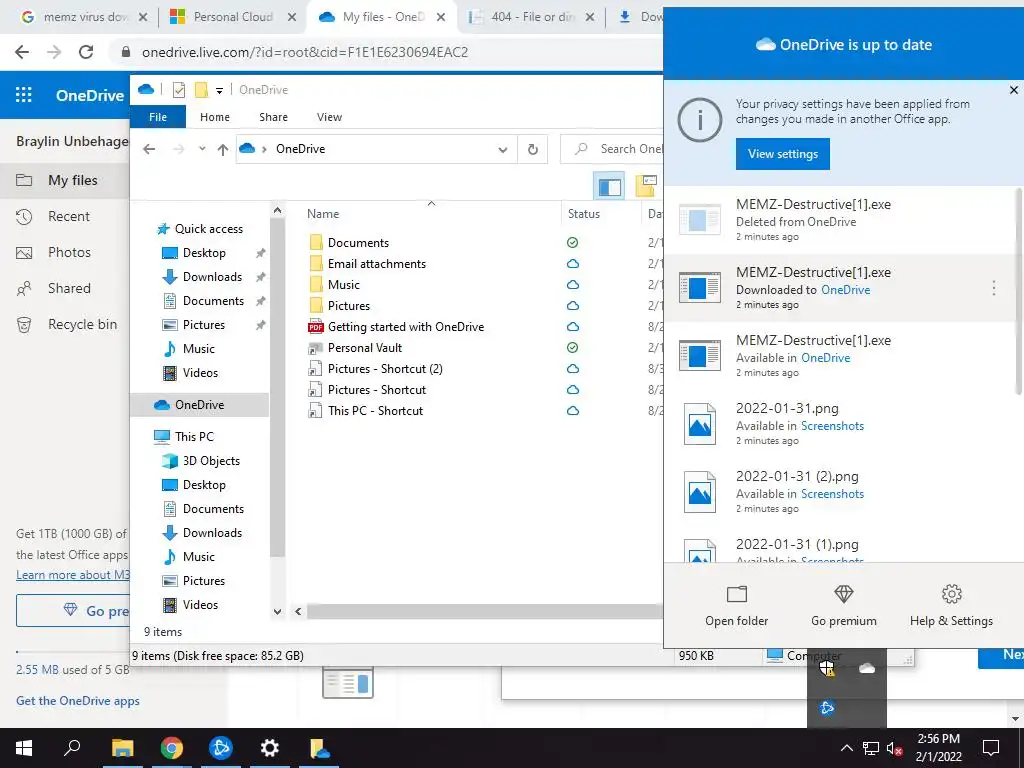Viewport: 1024px width, 768px height.
Task: Click the OneDrive link under Downloaded to
Action: [x=845, y=290]
